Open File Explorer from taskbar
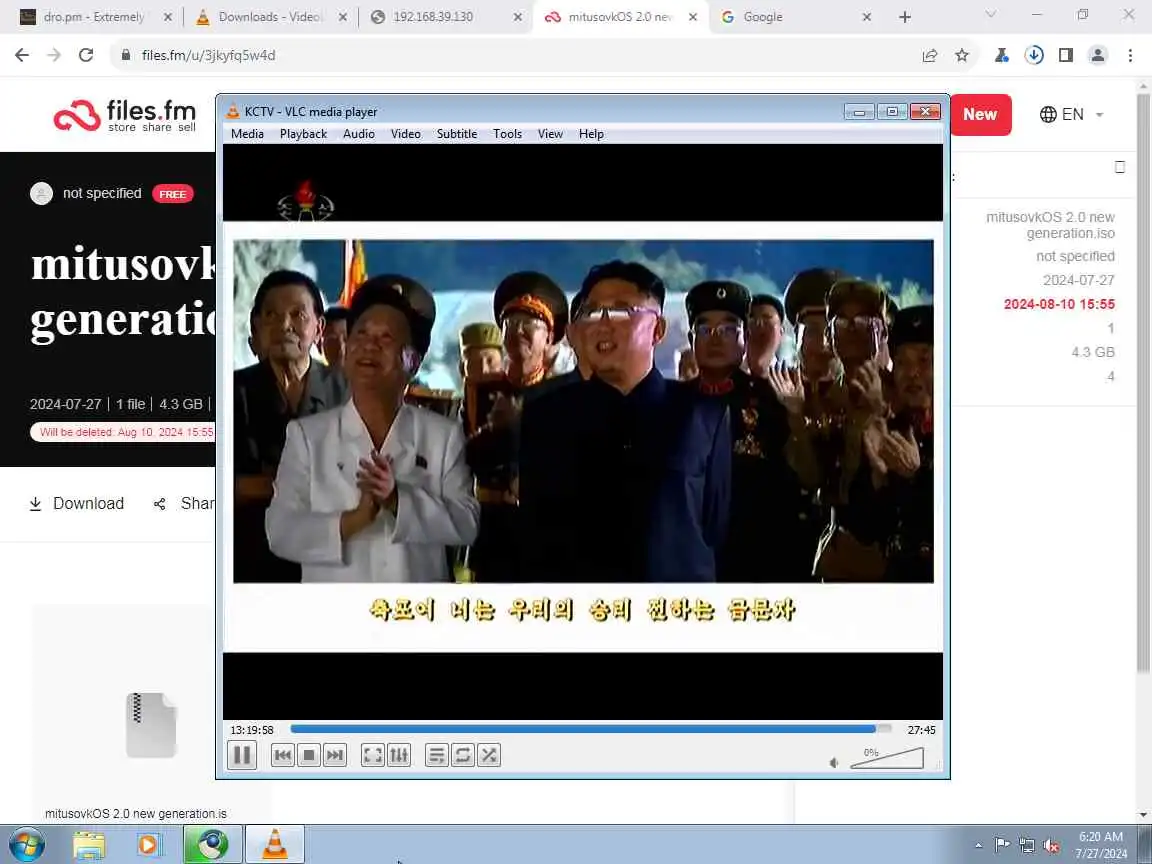 pos(89,844)
